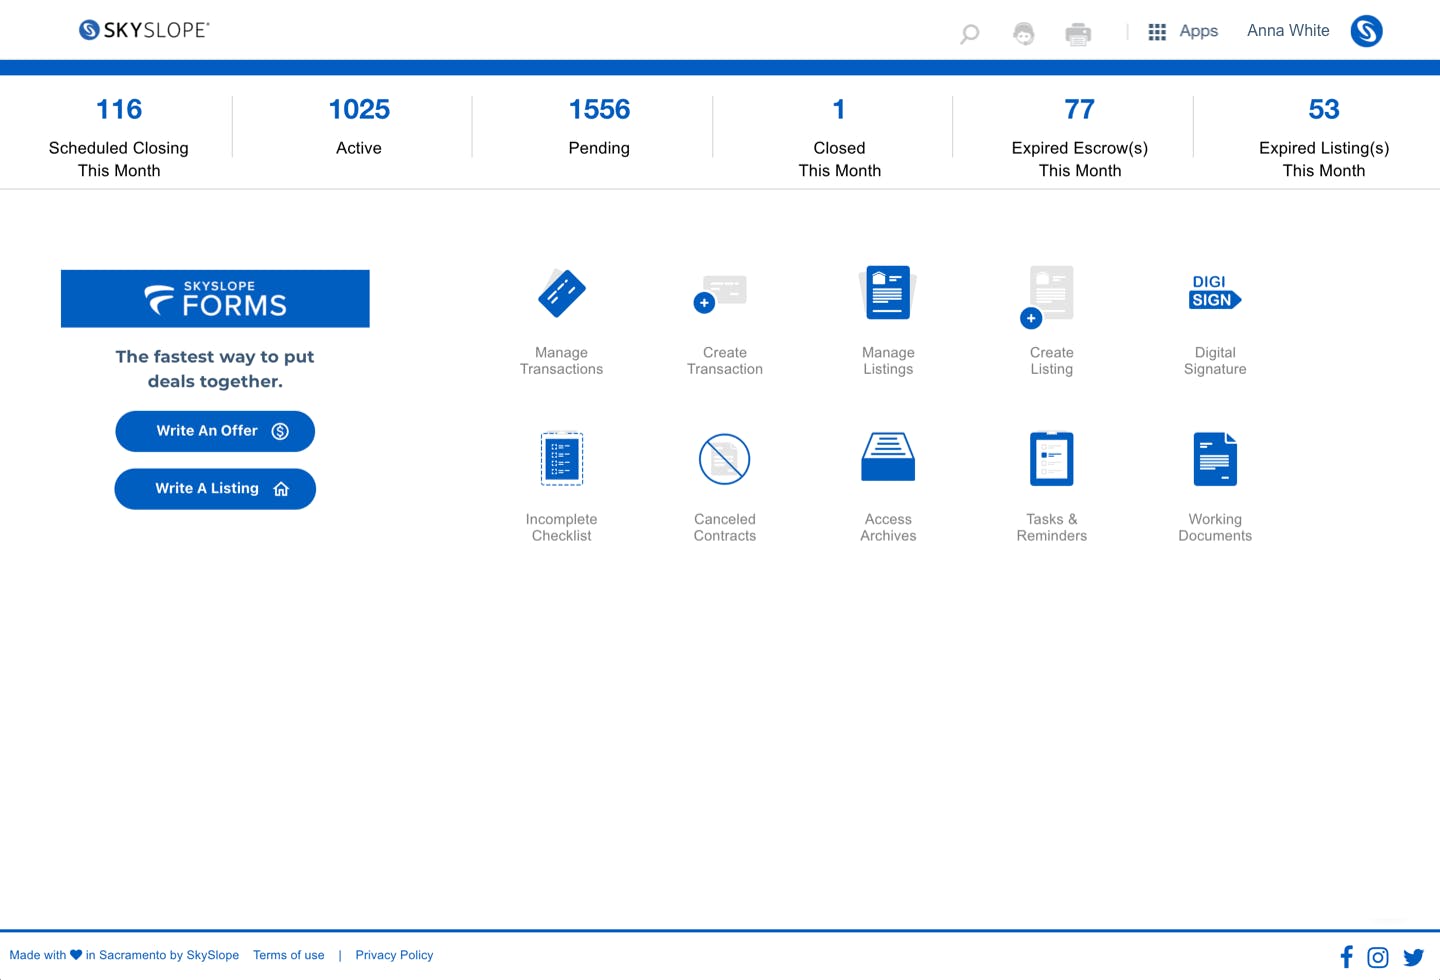This screenshot has width=1440, height=980.
Task: Click the printer icon in header
Action: [1078, 34]
